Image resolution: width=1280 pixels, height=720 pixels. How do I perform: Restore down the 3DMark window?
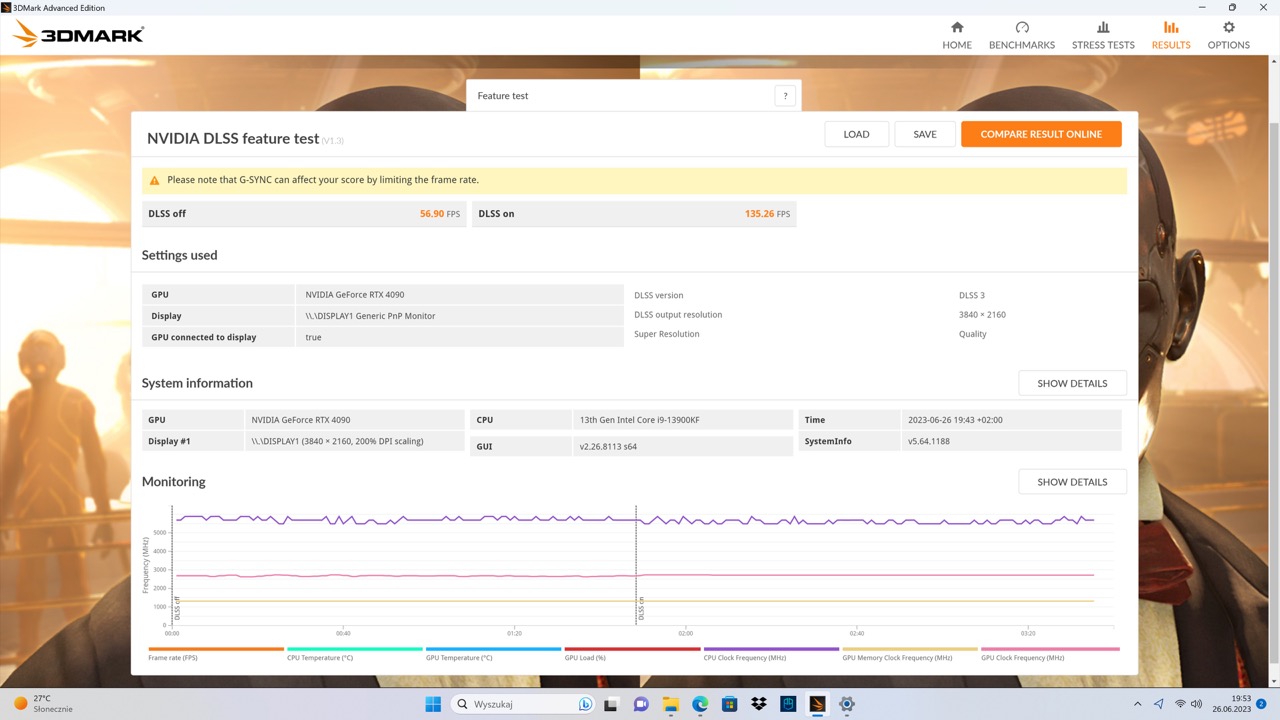pos(1232,7)
